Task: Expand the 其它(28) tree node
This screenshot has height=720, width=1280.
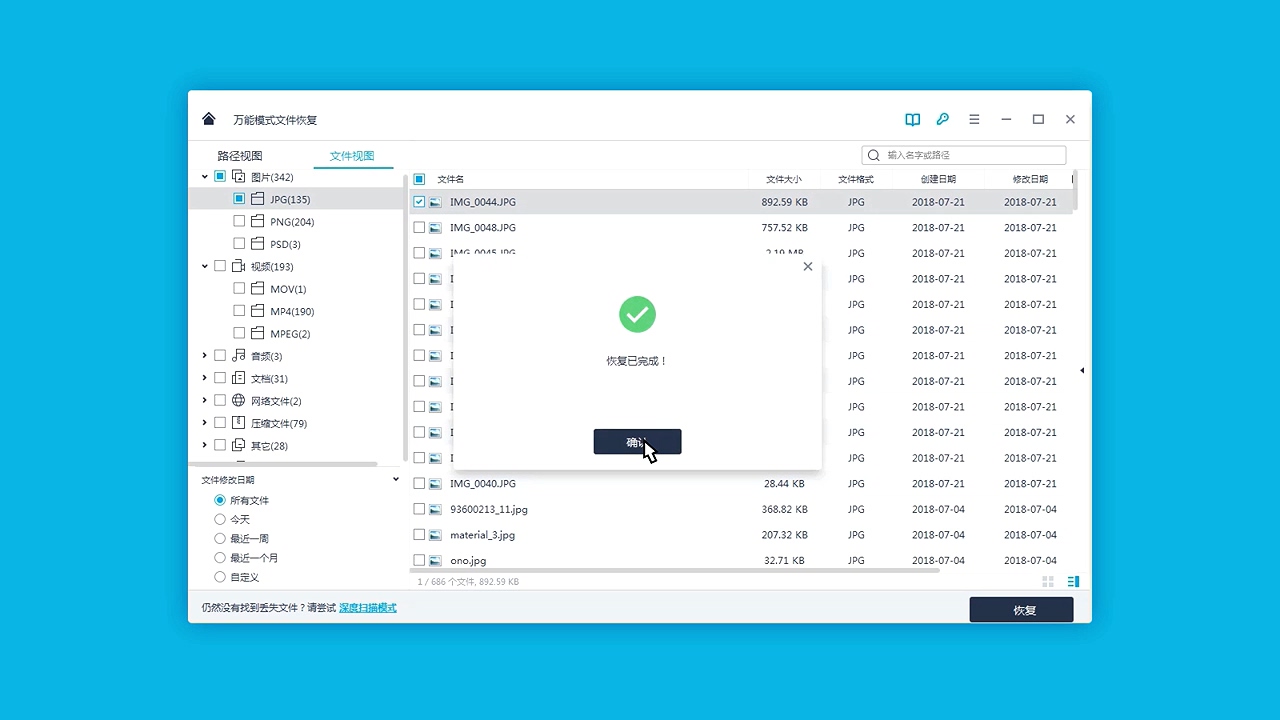Action: coord(205,445)
